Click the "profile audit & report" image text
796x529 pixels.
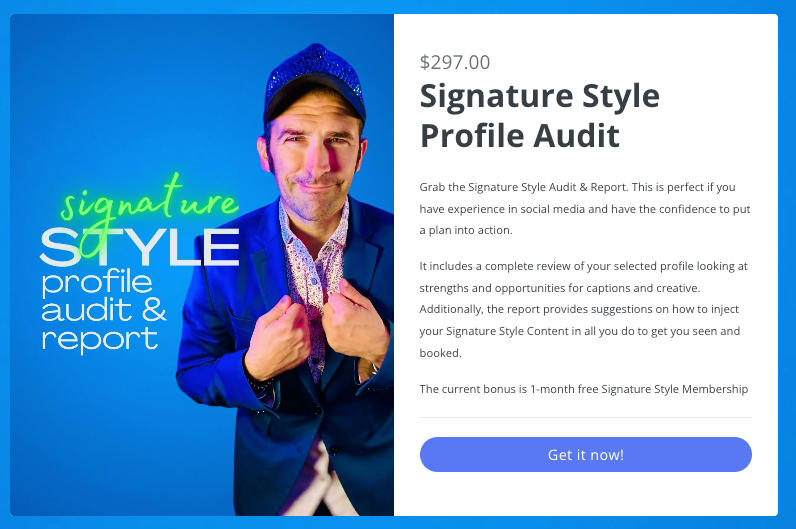tap(104, 311)
